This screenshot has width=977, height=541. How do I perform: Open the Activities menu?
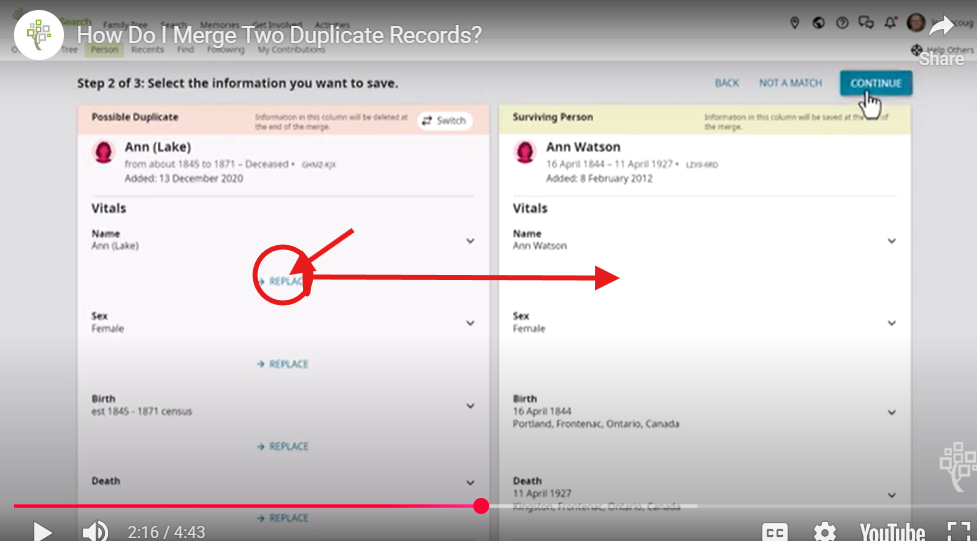tap(332, 26)
